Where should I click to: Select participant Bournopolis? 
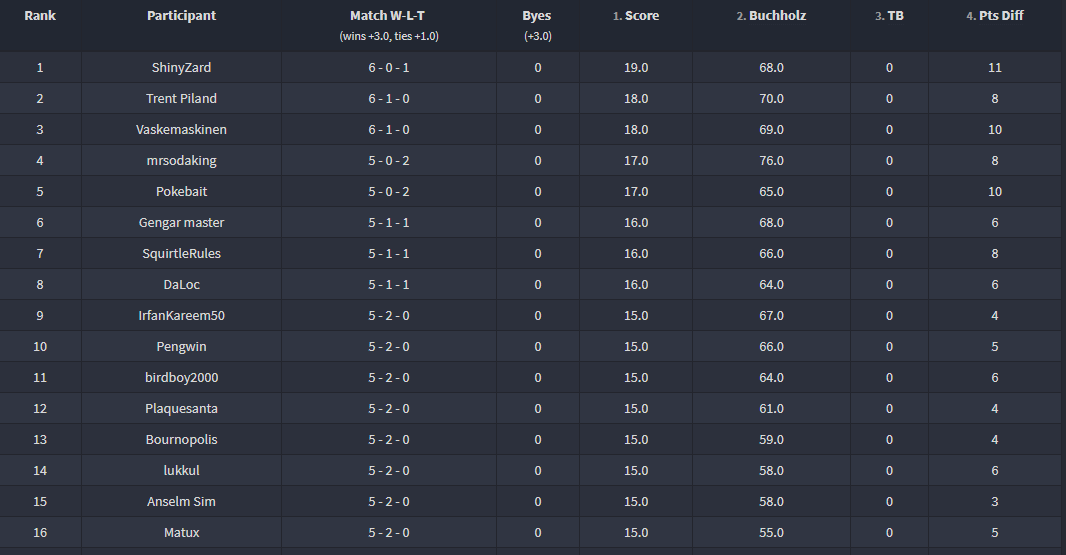182,439
